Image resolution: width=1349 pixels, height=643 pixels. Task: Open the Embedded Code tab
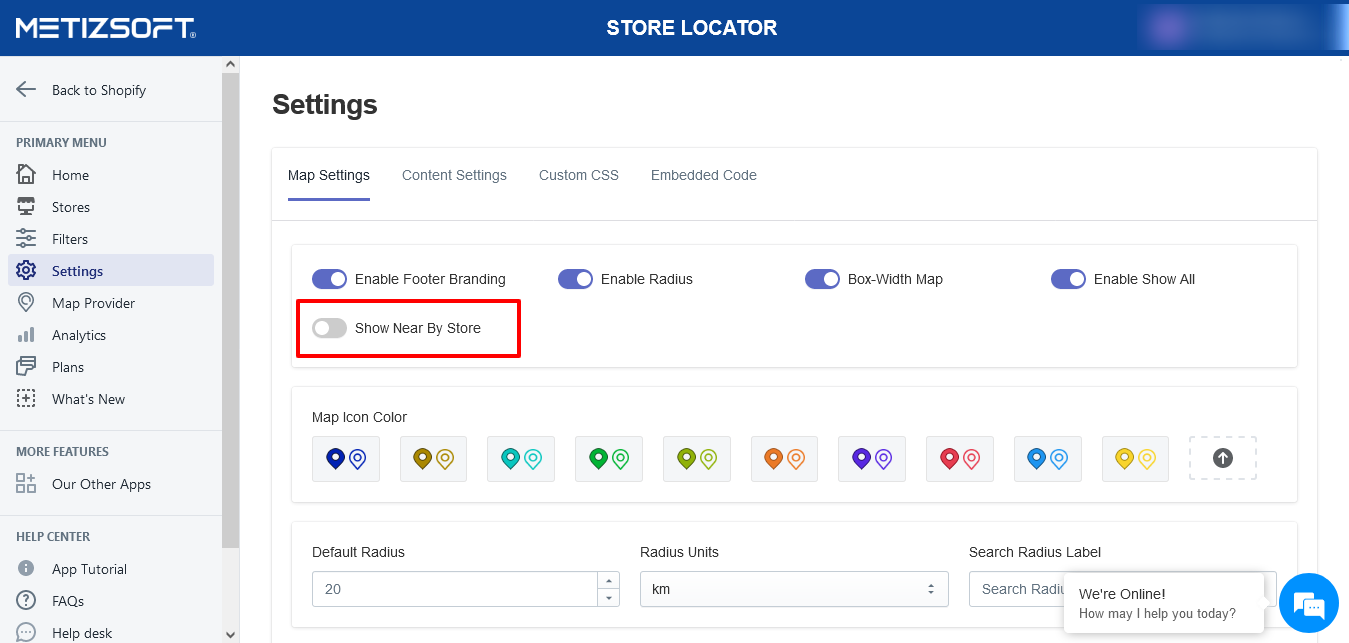tap(703, 175)
